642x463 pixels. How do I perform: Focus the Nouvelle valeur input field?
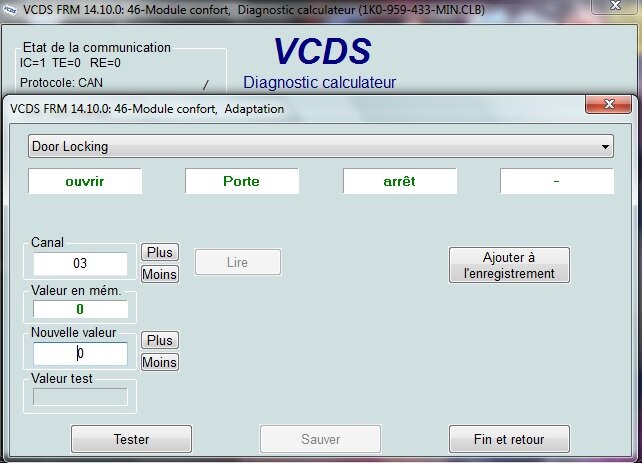coord(80,353)
